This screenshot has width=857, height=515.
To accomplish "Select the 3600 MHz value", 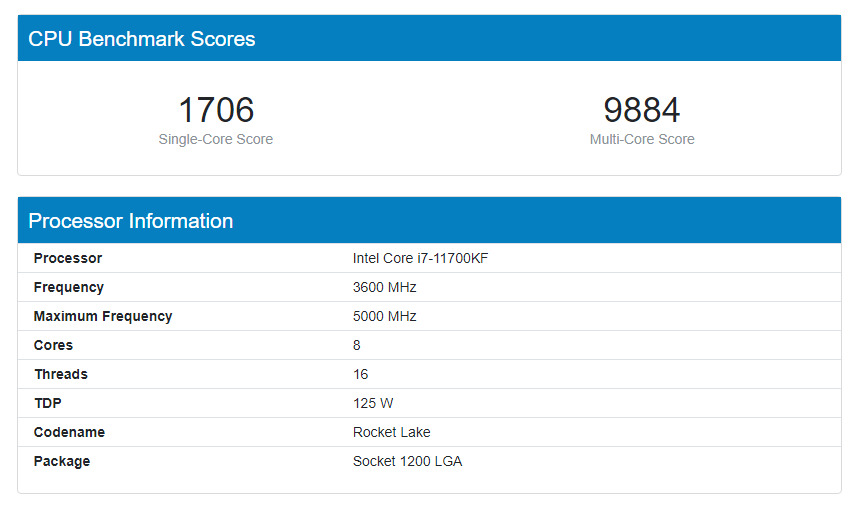I will click(x=385, y=287).
